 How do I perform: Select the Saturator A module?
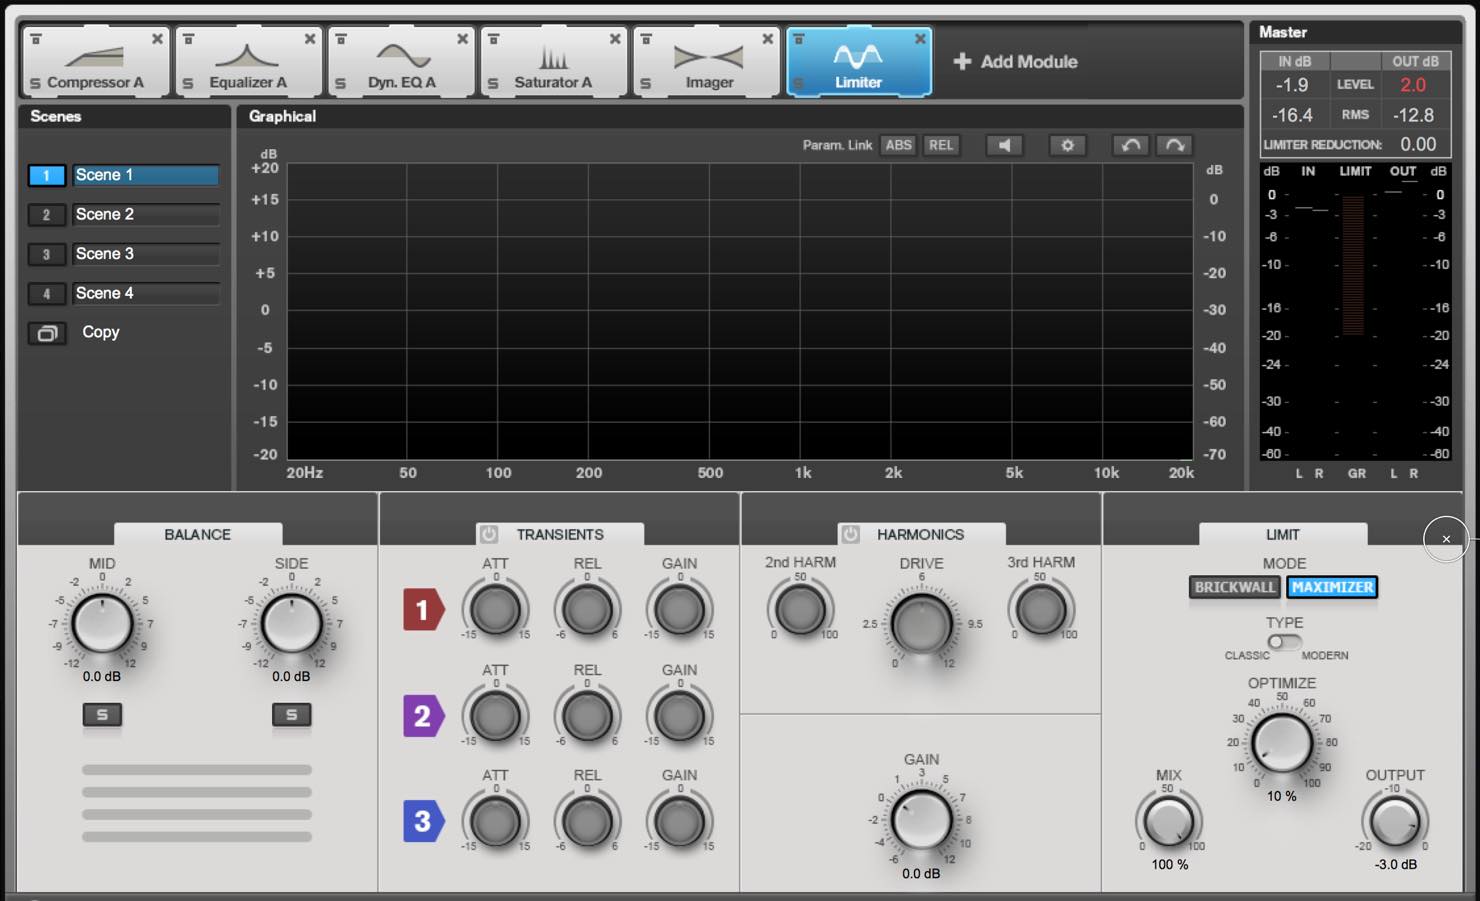553,62
